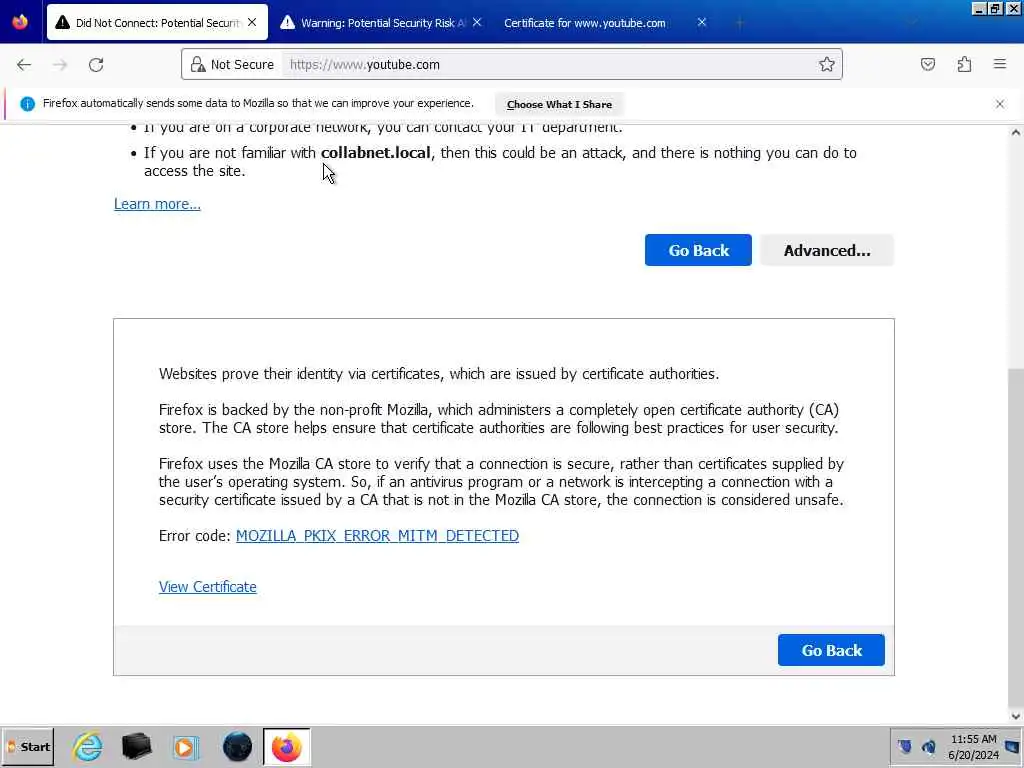
Task: Open the 'View Certificate' link
Action: tap(208, 586)
